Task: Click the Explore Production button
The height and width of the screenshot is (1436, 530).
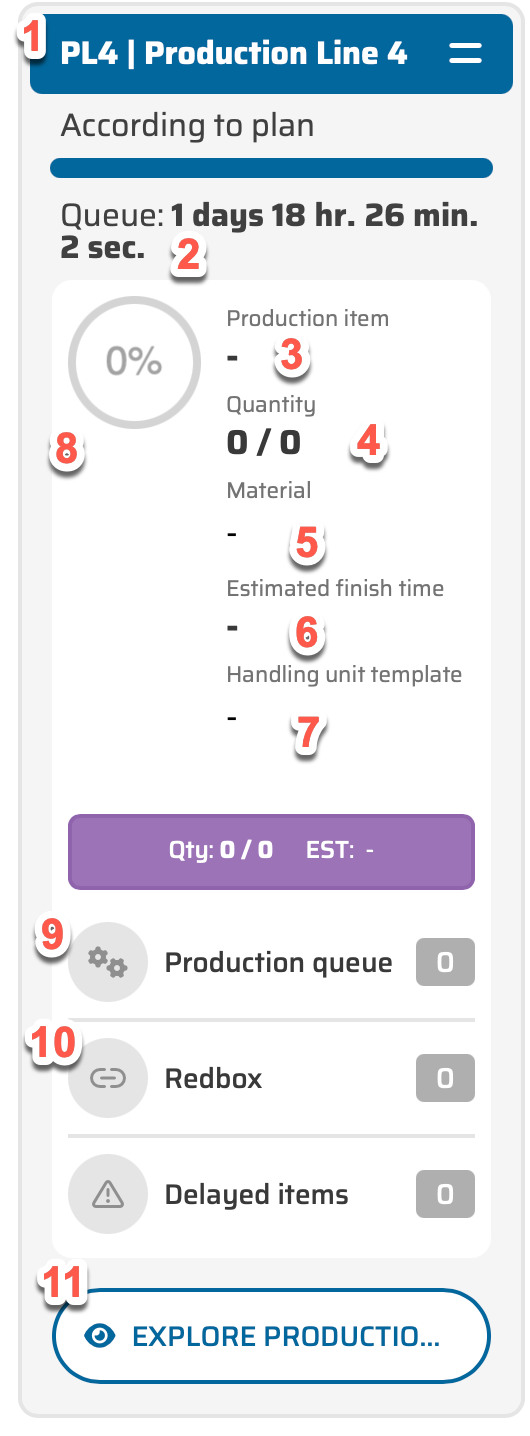Action: [x=271, y=1336]
